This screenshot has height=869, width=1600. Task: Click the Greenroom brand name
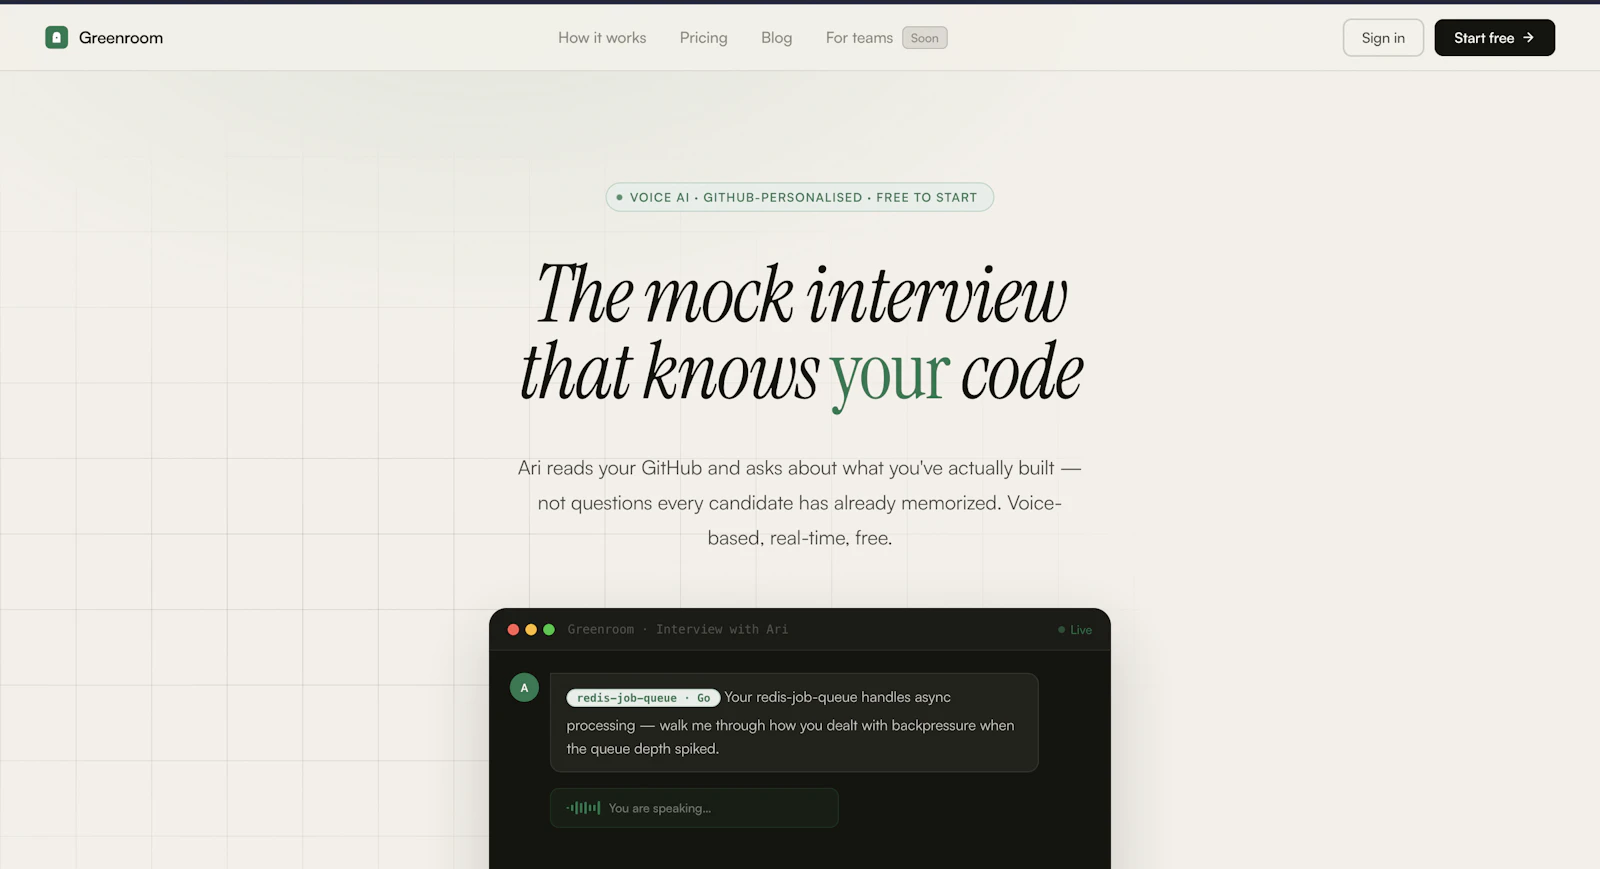(x=121, y=38)
